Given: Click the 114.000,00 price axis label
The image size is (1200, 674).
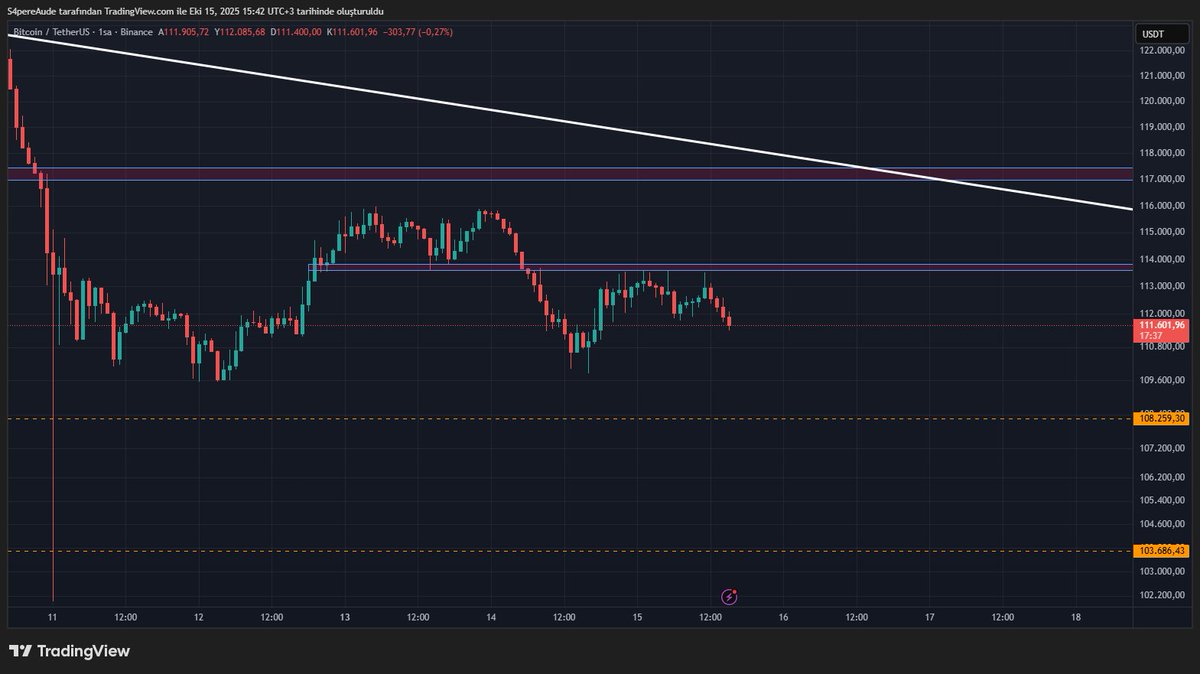Looking at the screenshot, I should 1162,259.
